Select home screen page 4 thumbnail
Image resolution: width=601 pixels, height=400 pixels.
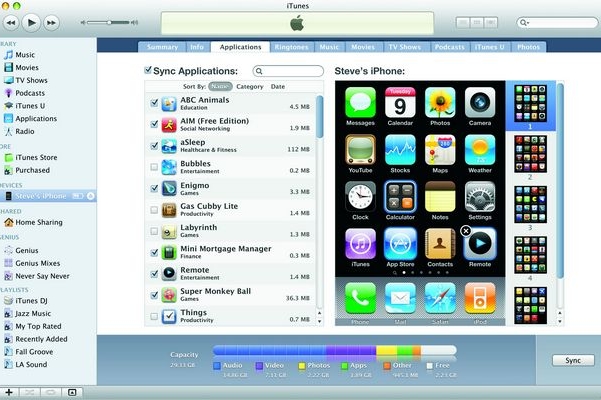[530, 255]
